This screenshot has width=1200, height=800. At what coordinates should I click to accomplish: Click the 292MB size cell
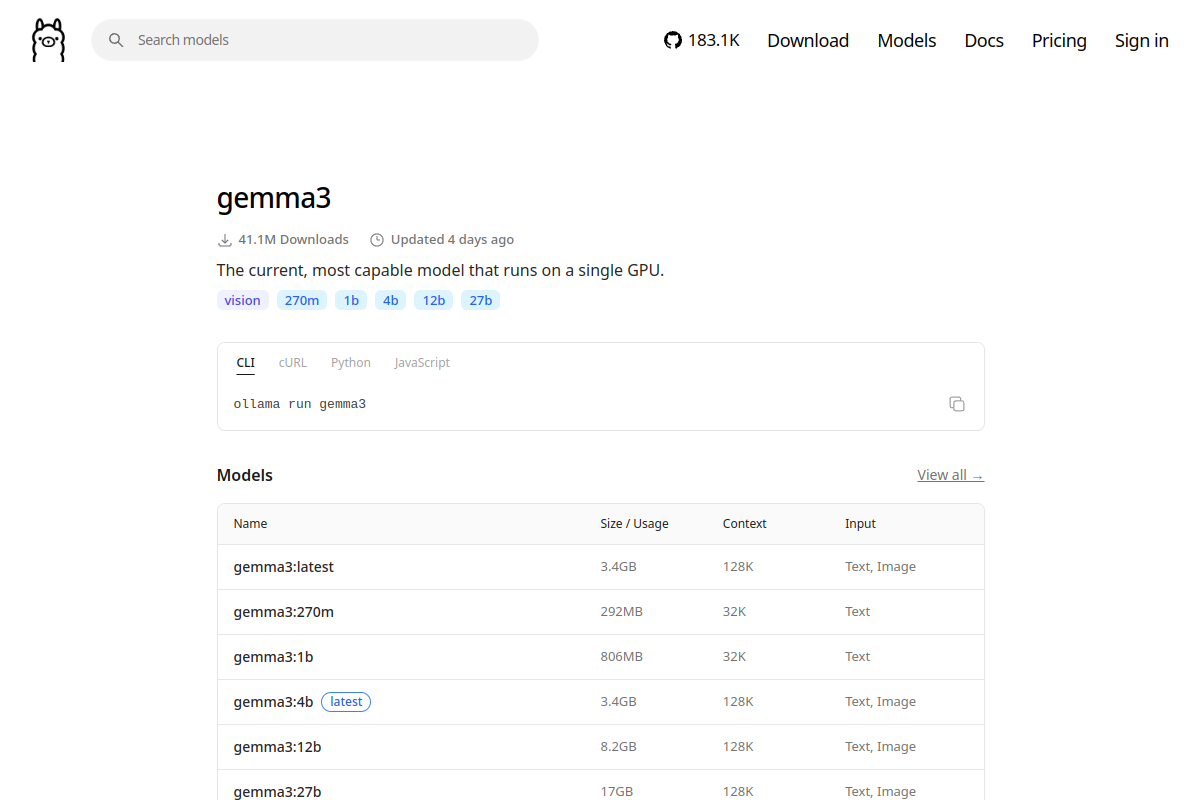(x=621, y=612)
